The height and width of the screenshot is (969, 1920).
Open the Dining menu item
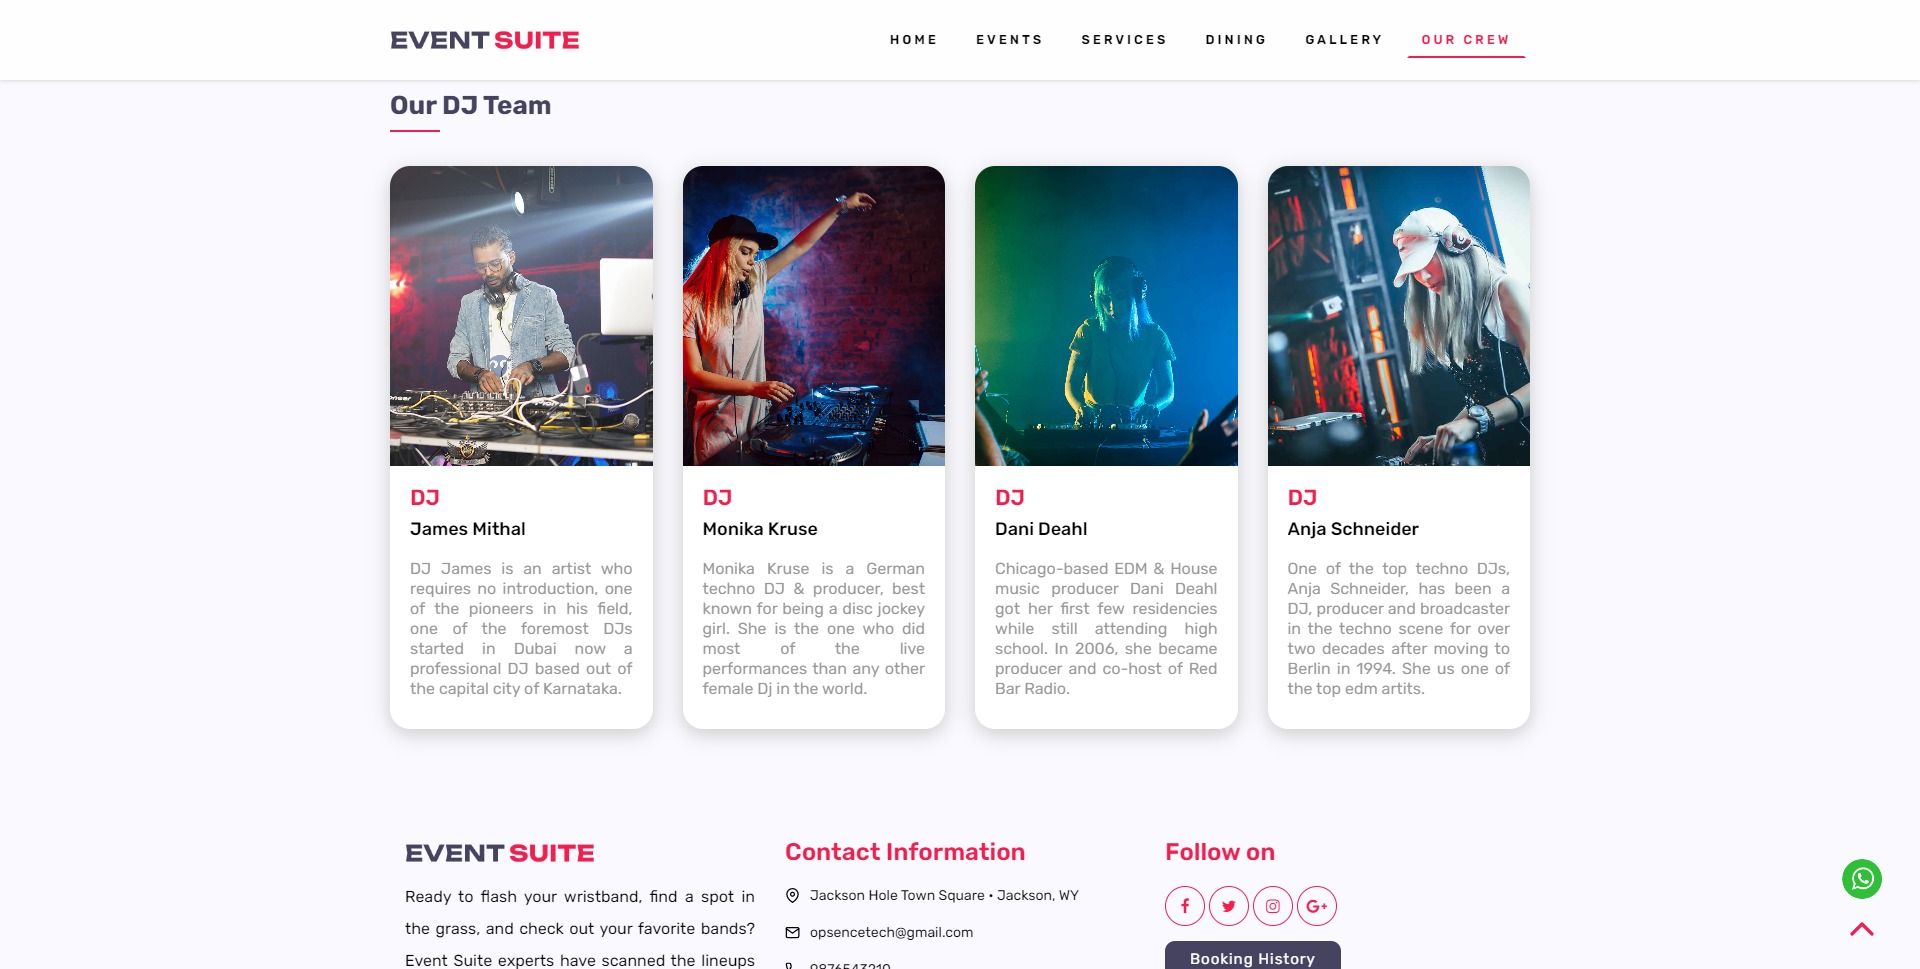(x=1236, y=40)
